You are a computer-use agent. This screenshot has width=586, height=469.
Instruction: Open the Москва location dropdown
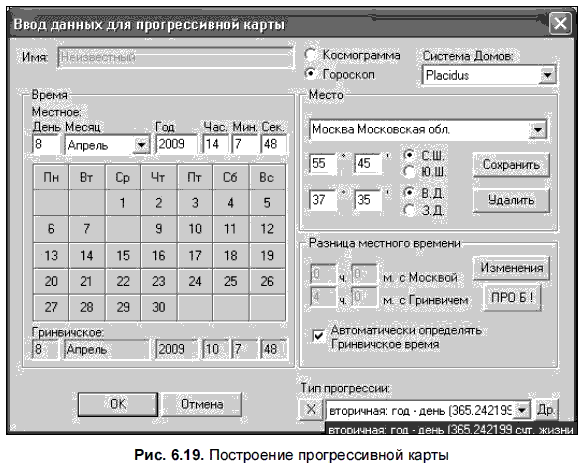tap(538, 130)
